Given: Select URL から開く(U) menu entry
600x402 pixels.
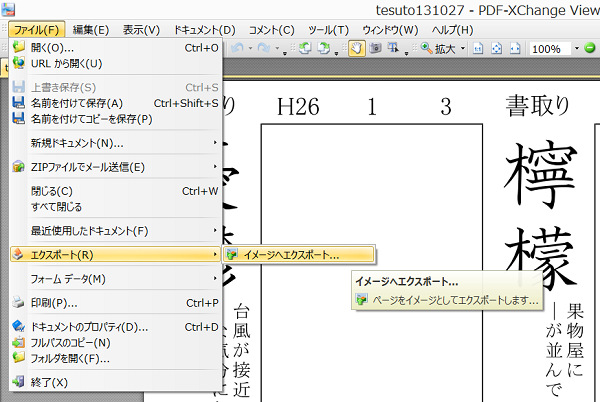Looking at the screenshot, I should [x=116, y=63].
